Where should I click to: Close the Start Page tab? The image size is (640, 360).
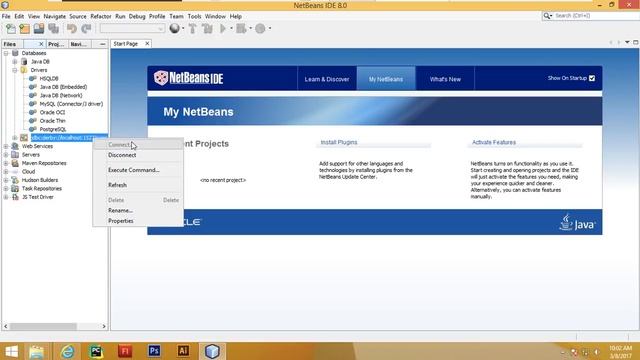pyautogui.click(x=147, y=44)
